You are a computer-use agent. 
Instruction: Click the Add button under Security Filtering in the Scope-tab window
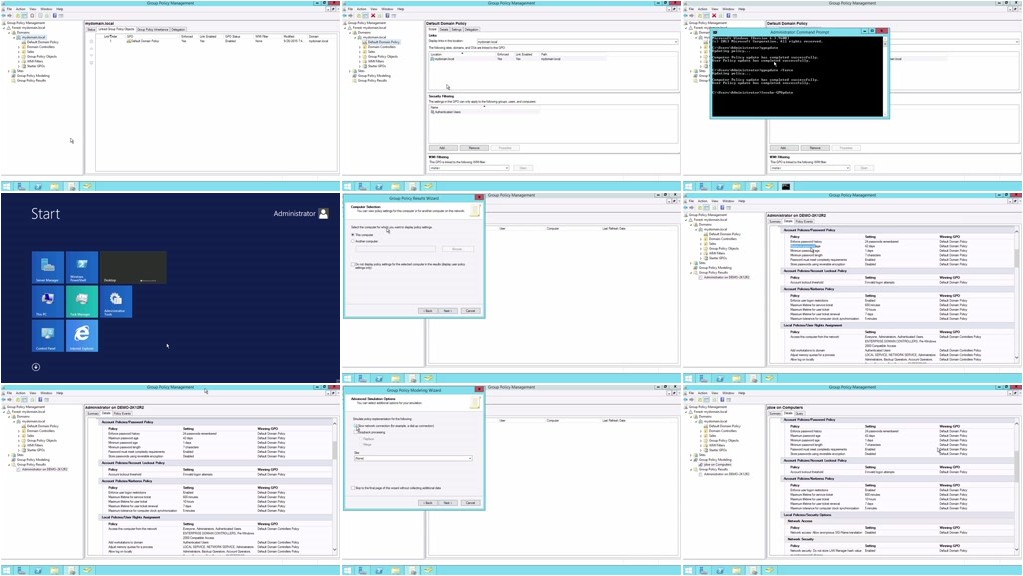click(x=442, y=148)
